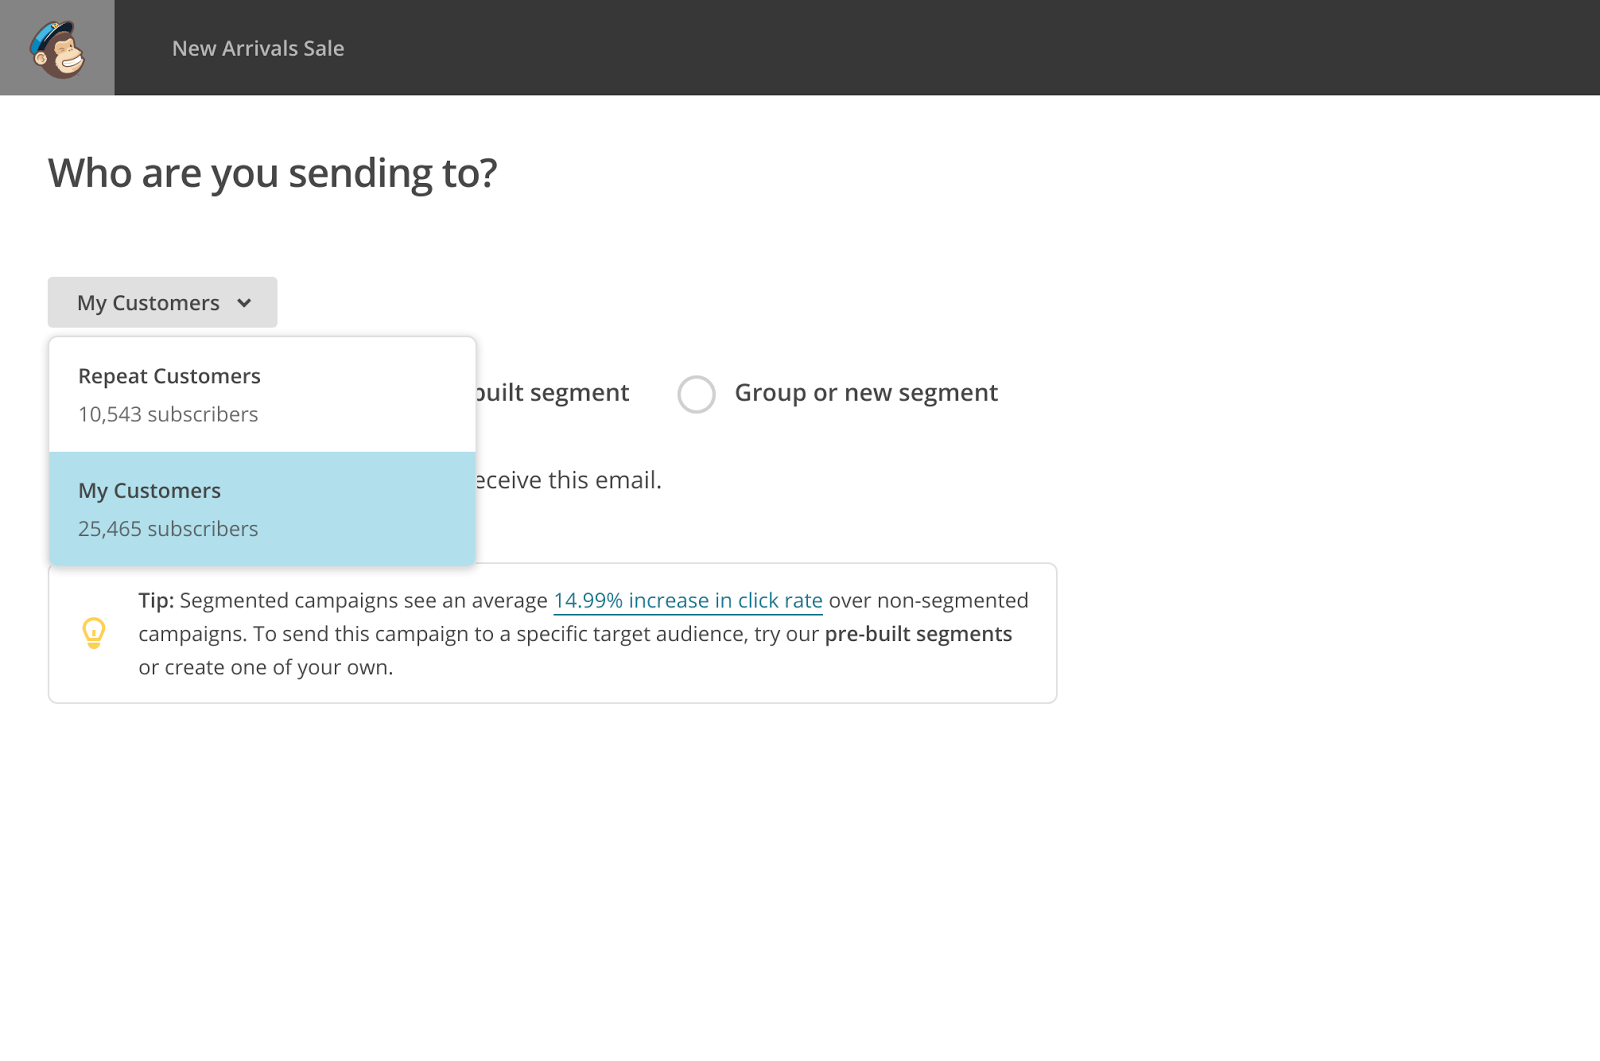
Task: Open the 14.99% increase in click rate link
Action: (687, 601)
